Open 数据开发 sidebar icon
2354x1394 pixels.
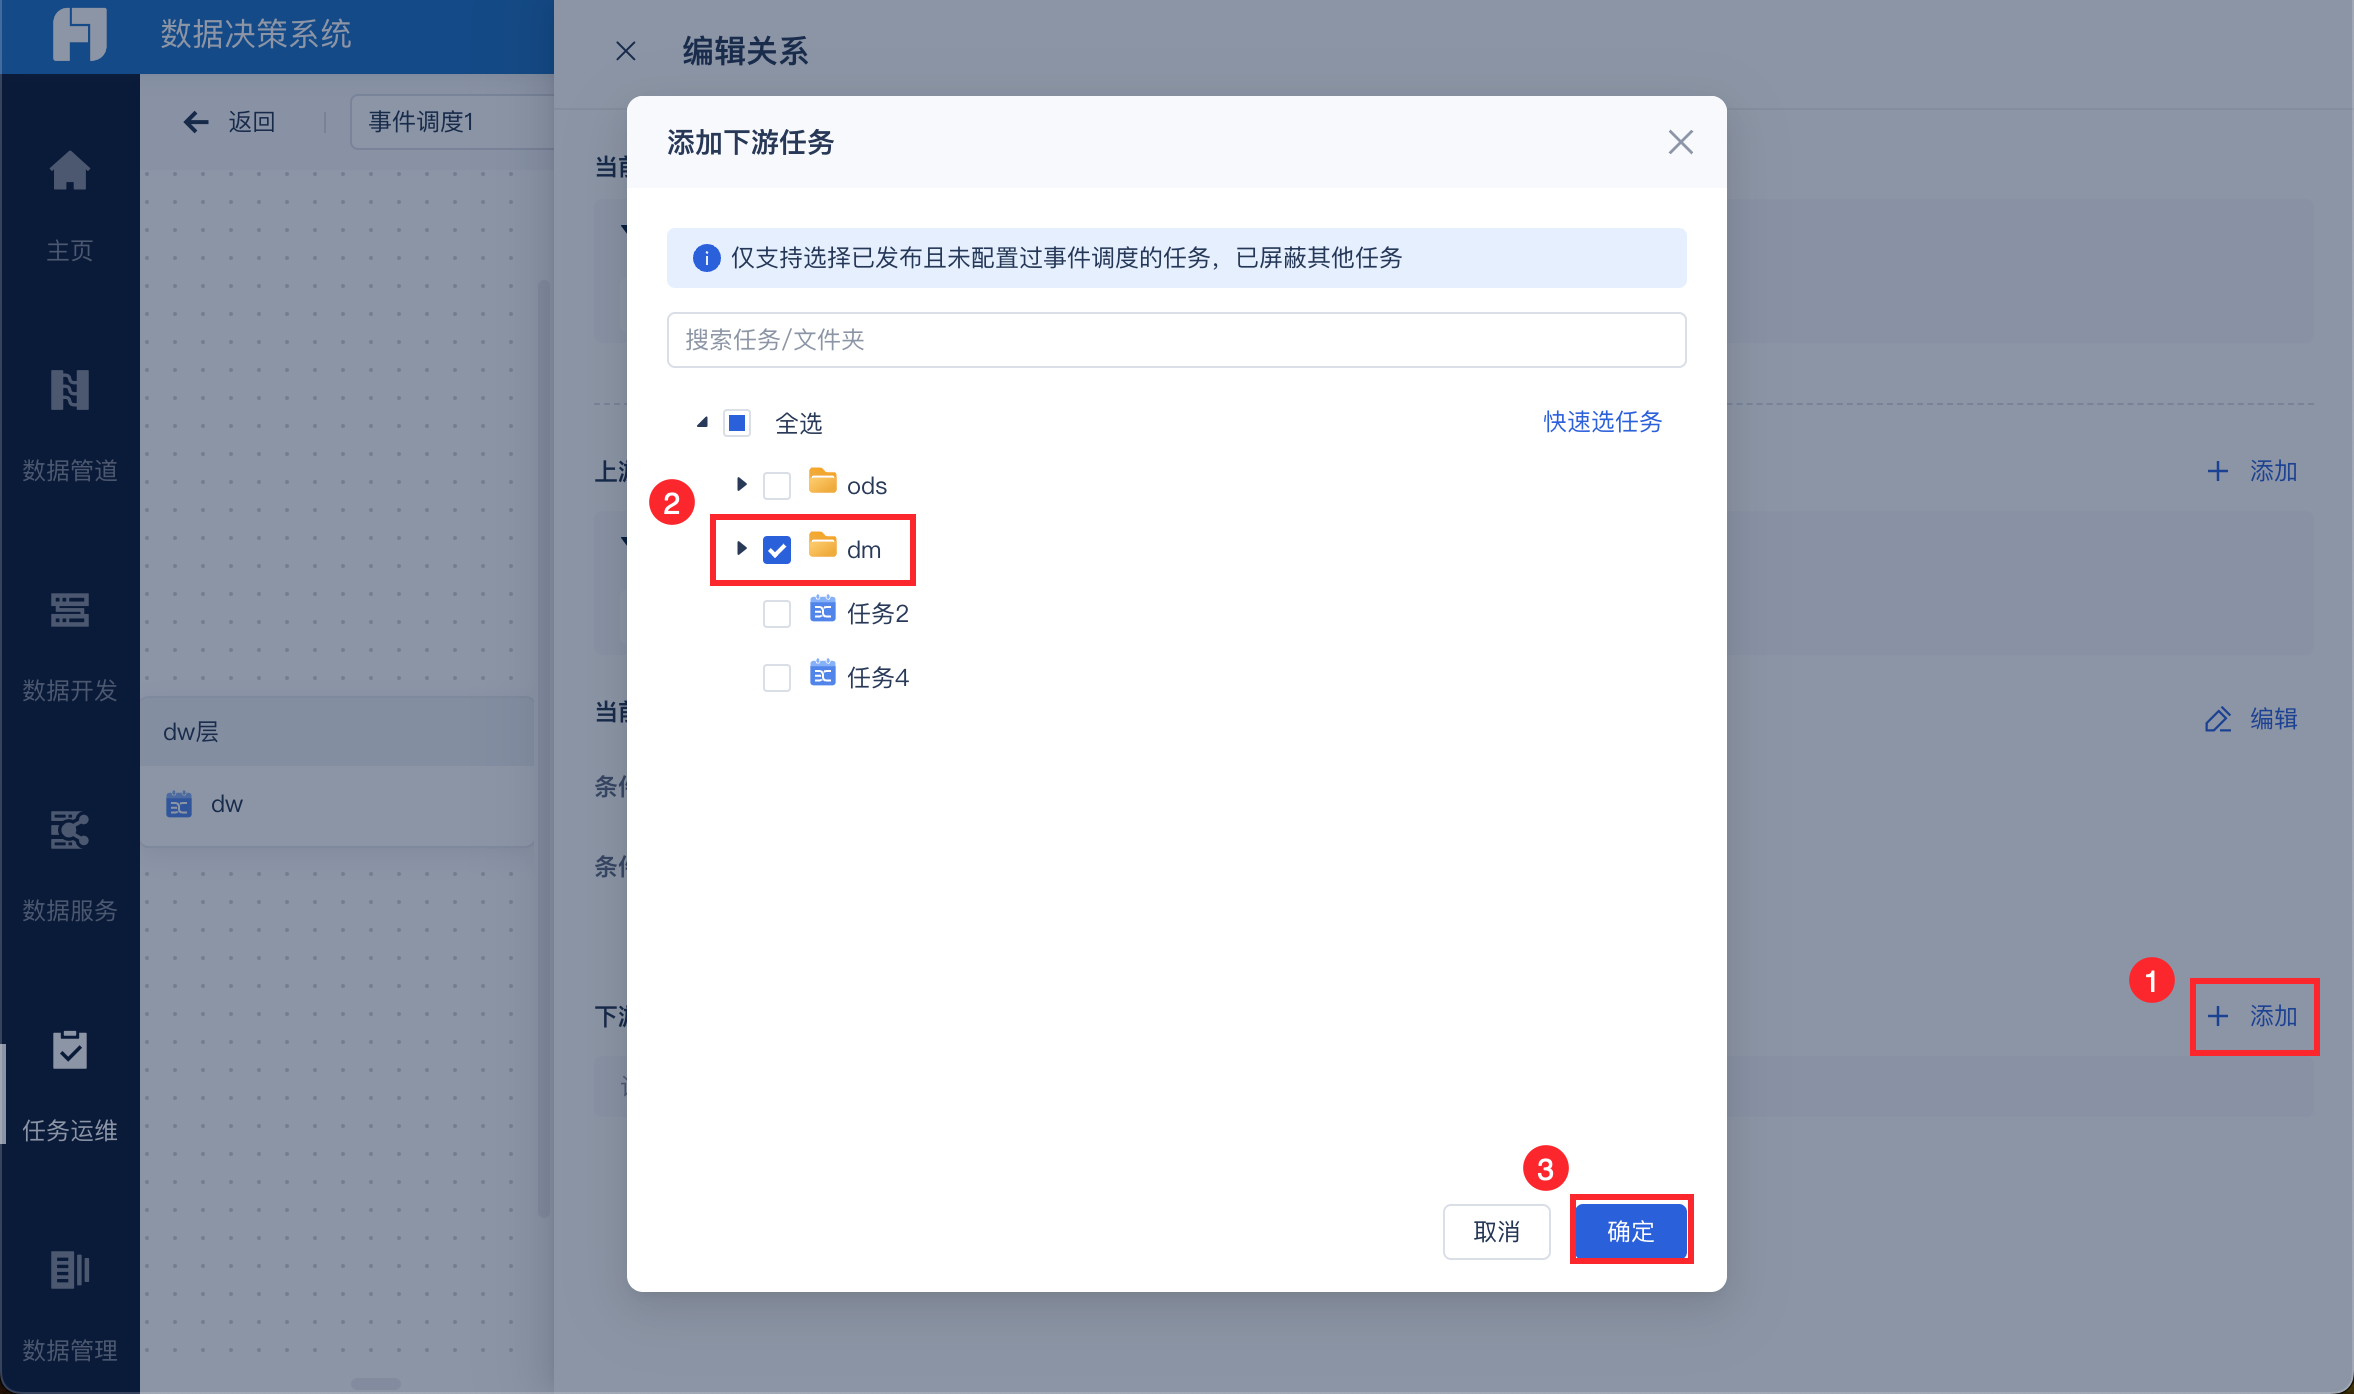(x=69, y=610)
